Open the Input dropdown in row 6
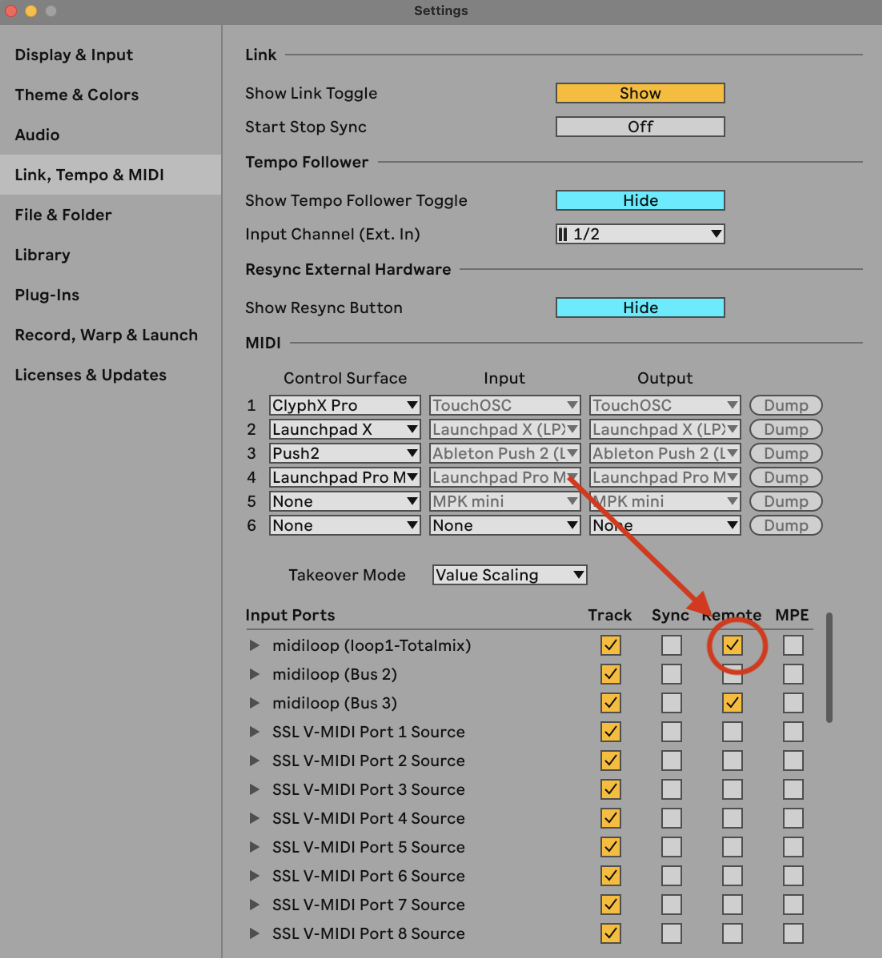882x958 pixels. coord(505,525)
